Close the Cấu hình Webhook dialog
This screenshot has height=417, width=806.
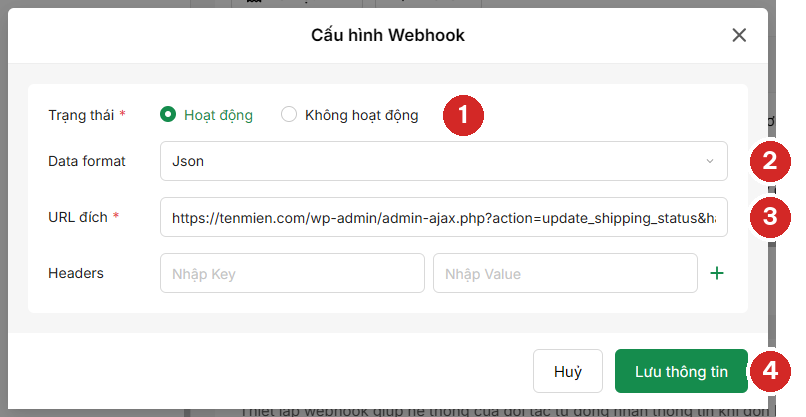(x=739, y=35)
